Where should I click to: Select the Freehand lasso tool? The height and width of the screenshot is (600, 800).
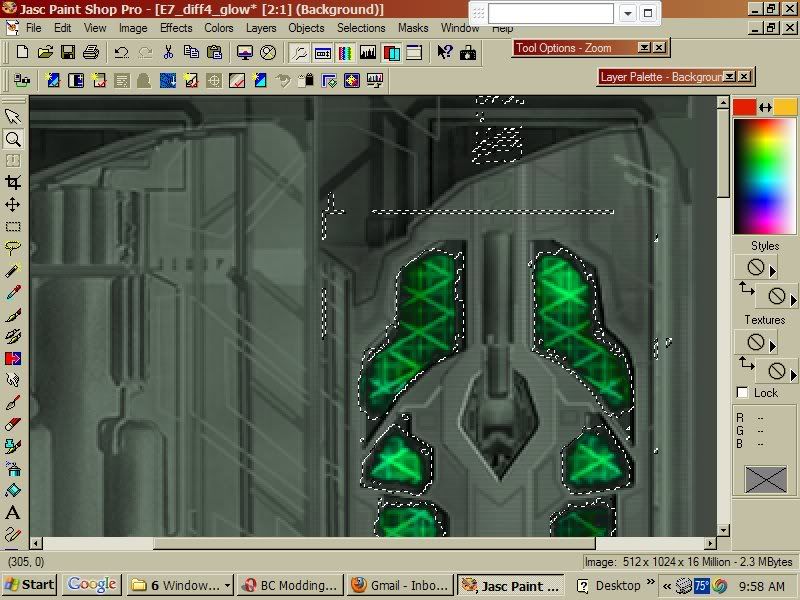[x=13, y=248]
